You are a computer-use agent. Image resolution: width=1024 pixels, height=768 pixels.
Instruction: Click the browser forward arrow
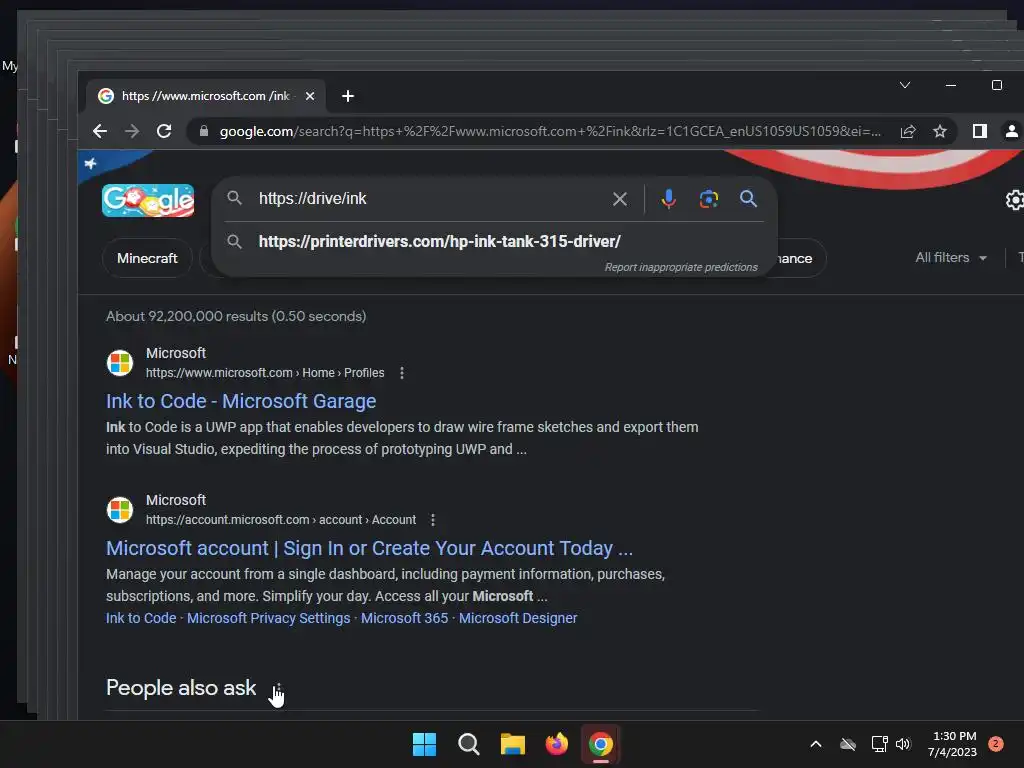(132, 131)
